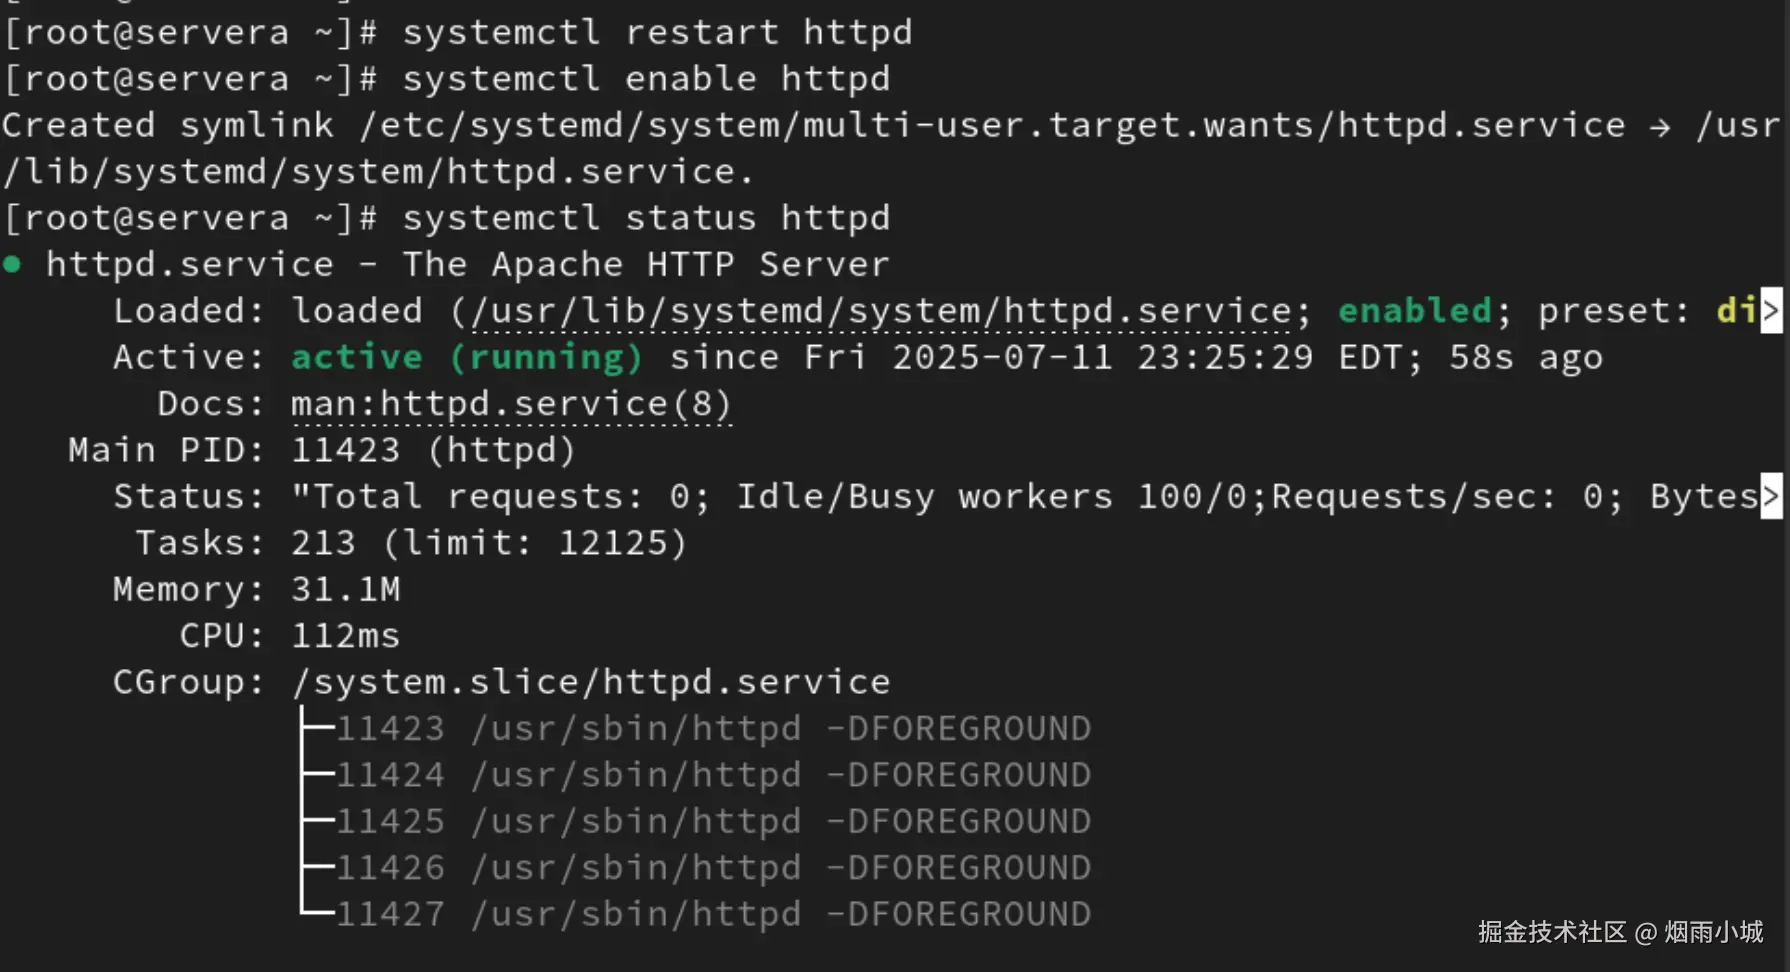Select process 11427 in the CGroup tree

pyautogui.click(x=713, y=914)
